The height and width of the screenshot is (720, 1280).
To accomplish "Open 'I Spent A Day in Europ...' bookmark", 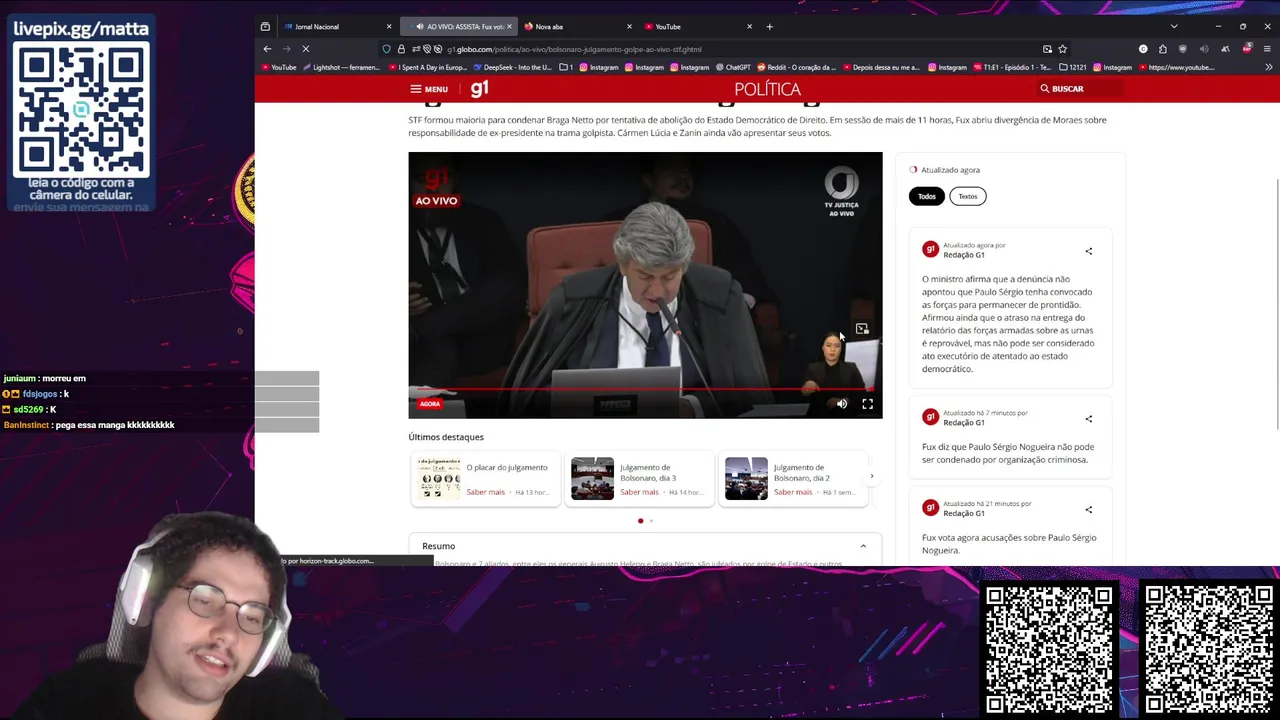I will (x=427, y=68).
